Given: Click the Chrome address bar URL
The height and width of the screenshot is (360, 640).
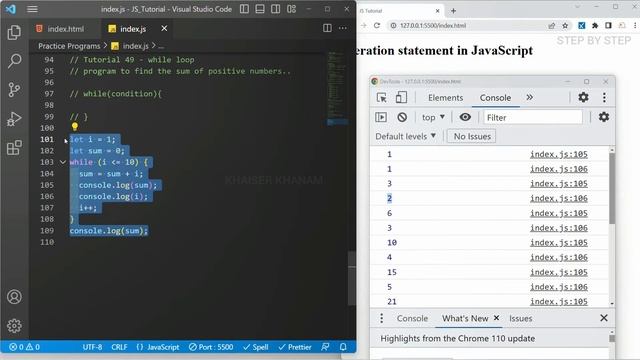Looking at the screenshot, I should (433, 25).
